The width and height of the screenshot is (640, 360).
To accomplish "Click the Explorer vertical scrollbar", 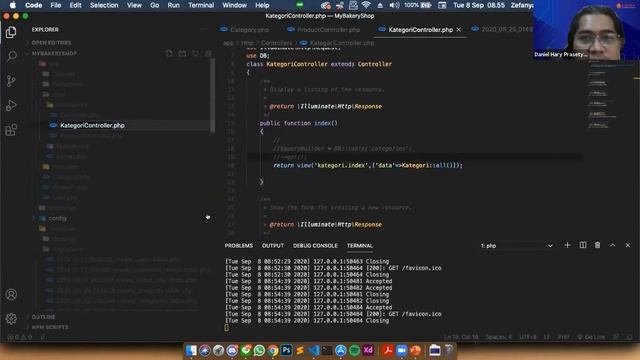I will (212, 96).
